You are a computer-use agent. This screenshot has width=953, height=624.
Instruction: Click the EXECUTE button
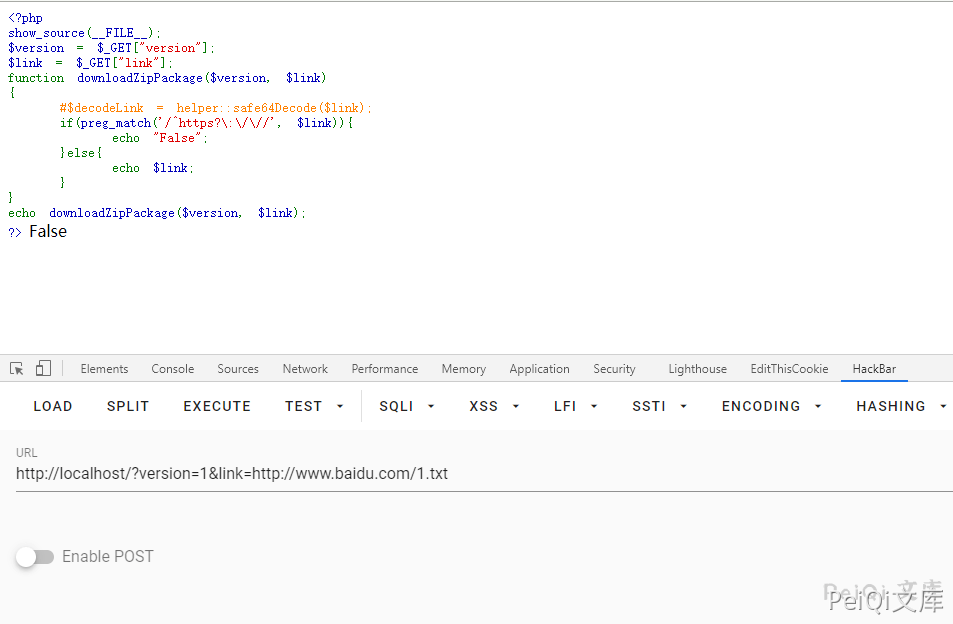[x=217, y=407]
